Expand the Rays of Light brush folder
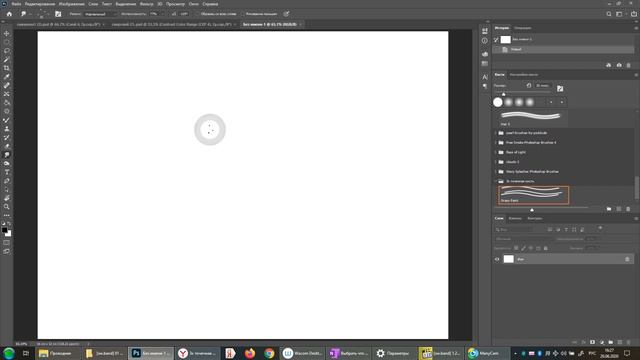Screen dimensions: 640x360 496,152
